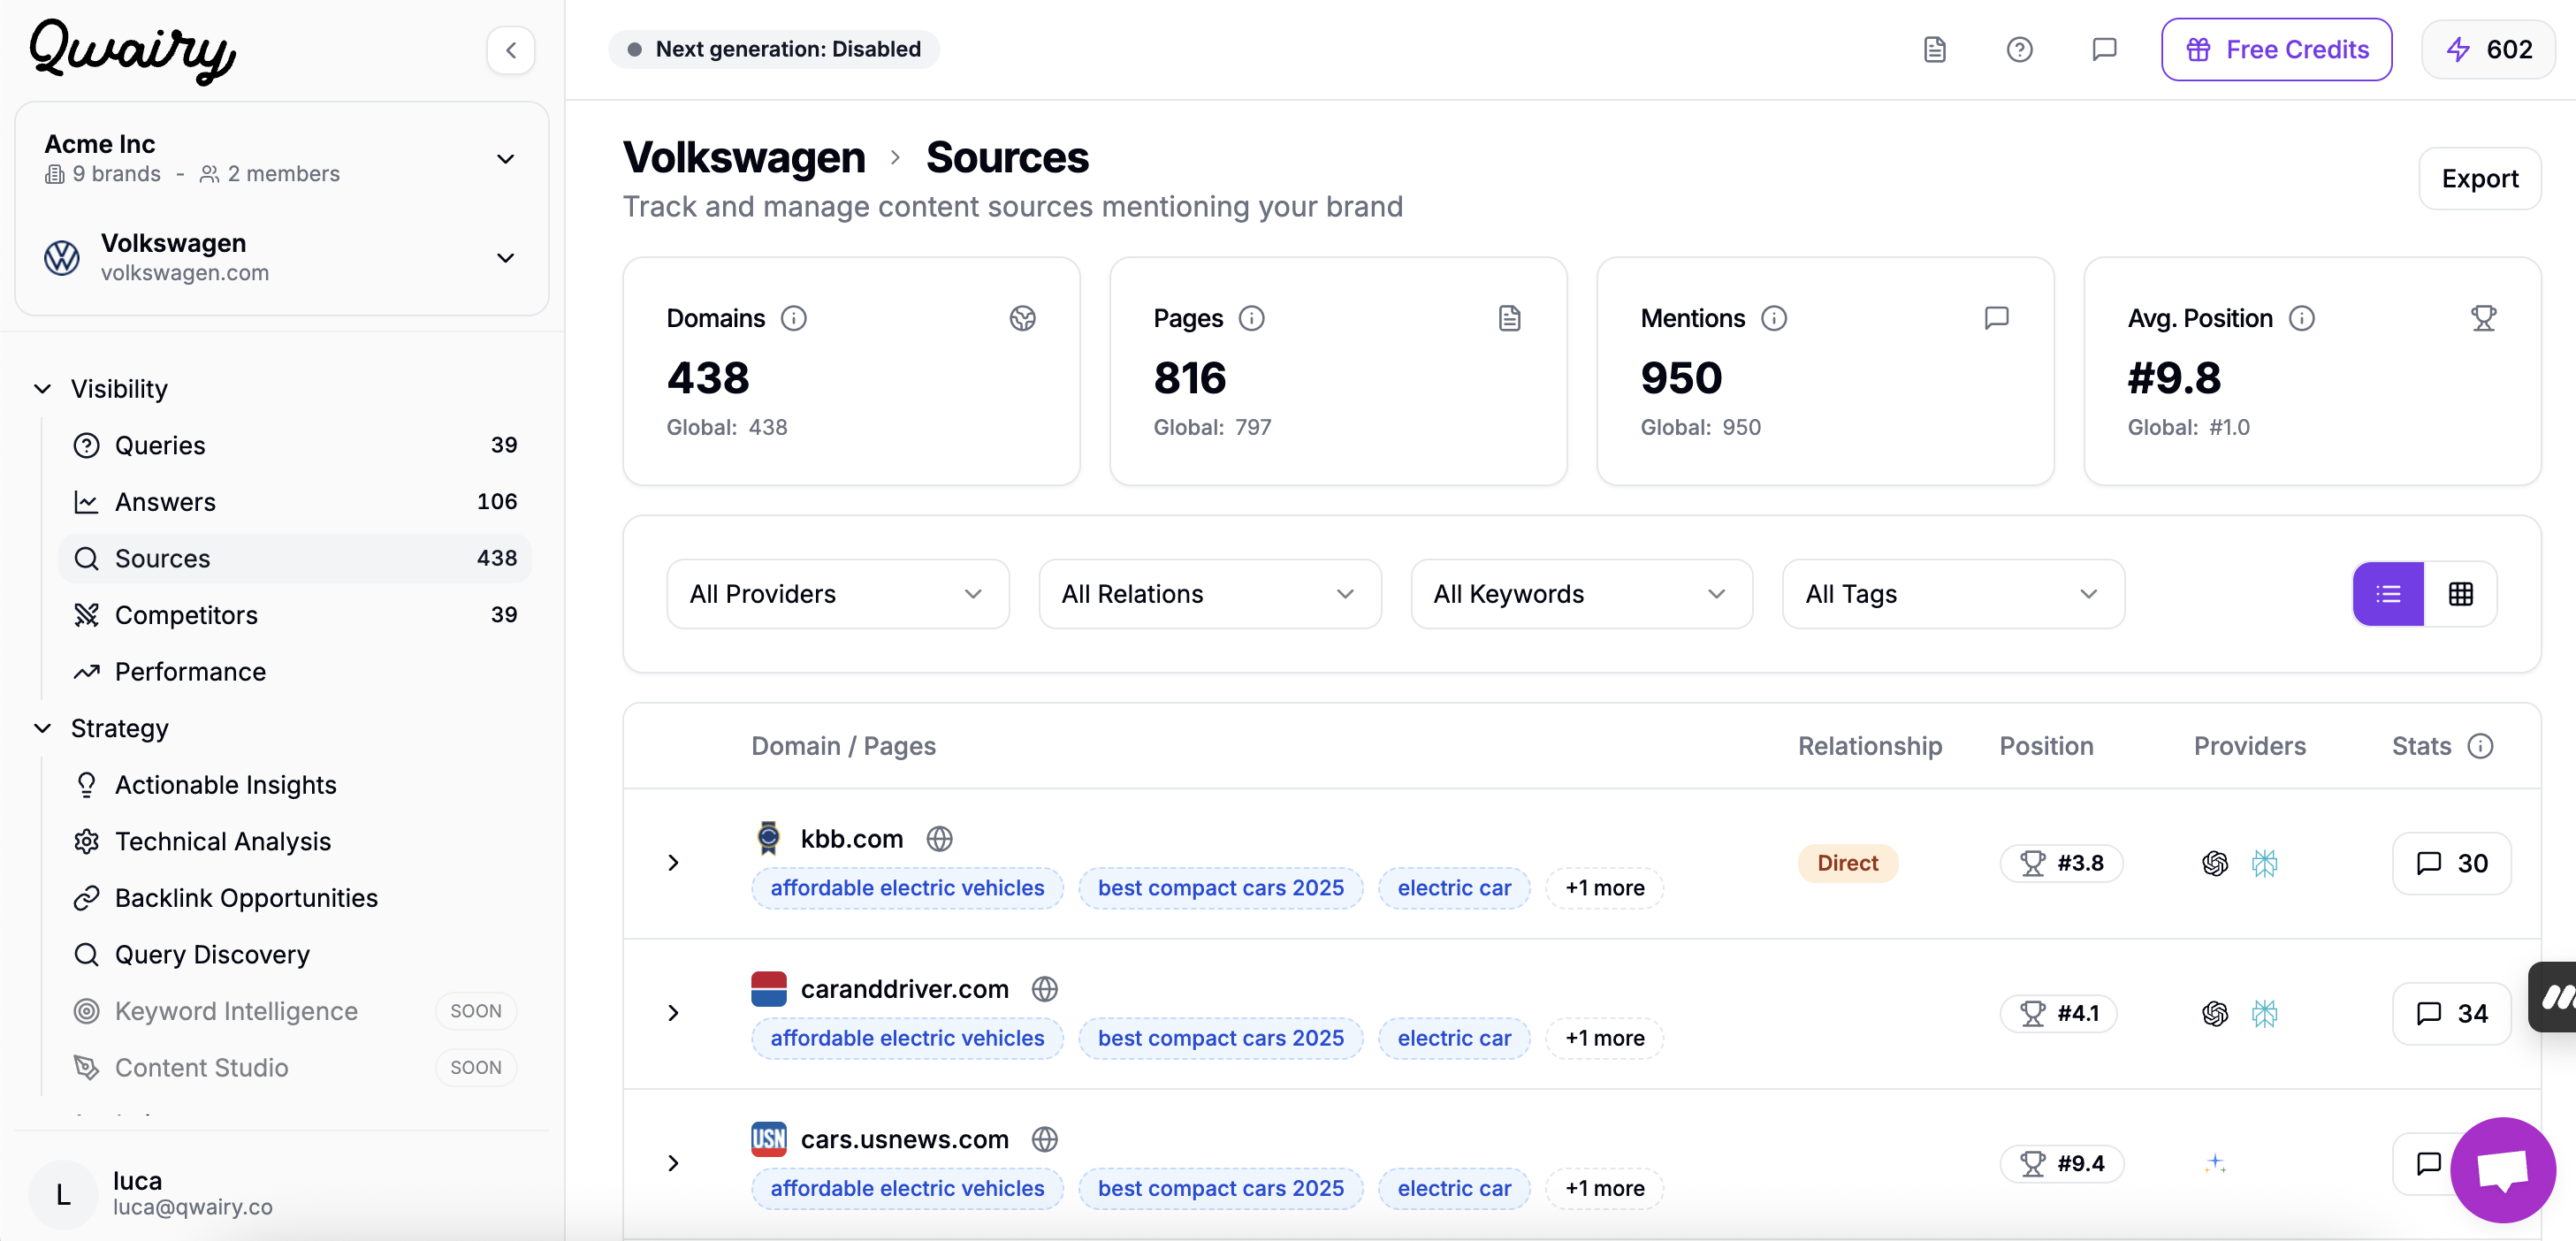Click the ChatGPT provider icon for caranddriver.com
Viewport: 2576px width, 1241px height.
coord(2215,1013)
